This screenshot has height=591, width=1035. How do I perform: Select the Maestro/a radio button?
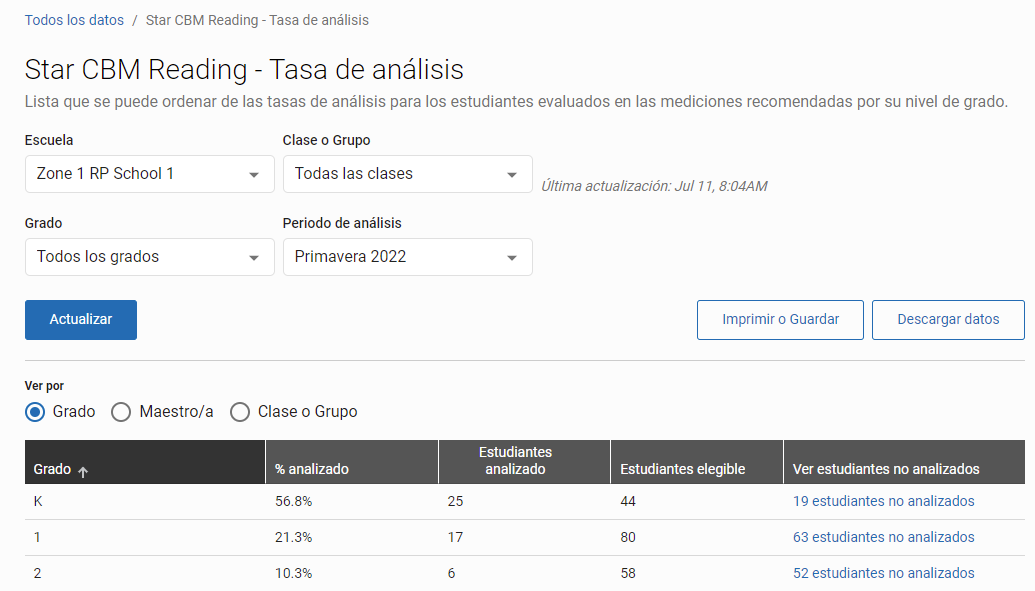point(121,412)
